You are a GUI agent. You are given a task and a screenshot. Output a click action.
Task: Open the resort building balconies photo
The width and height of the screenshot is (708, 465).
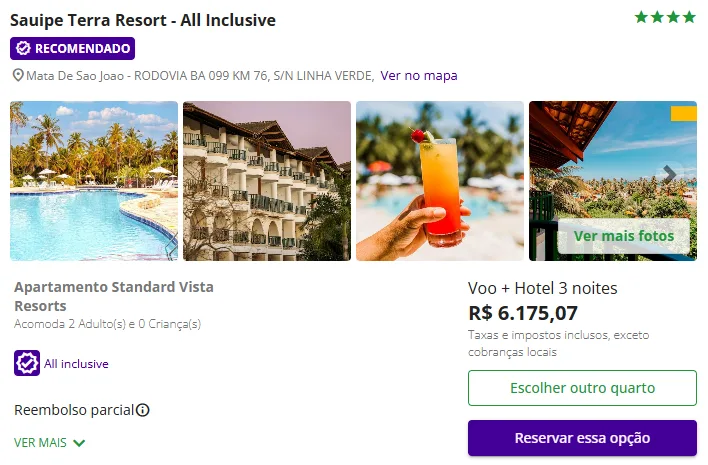click(x=267, y=181)
